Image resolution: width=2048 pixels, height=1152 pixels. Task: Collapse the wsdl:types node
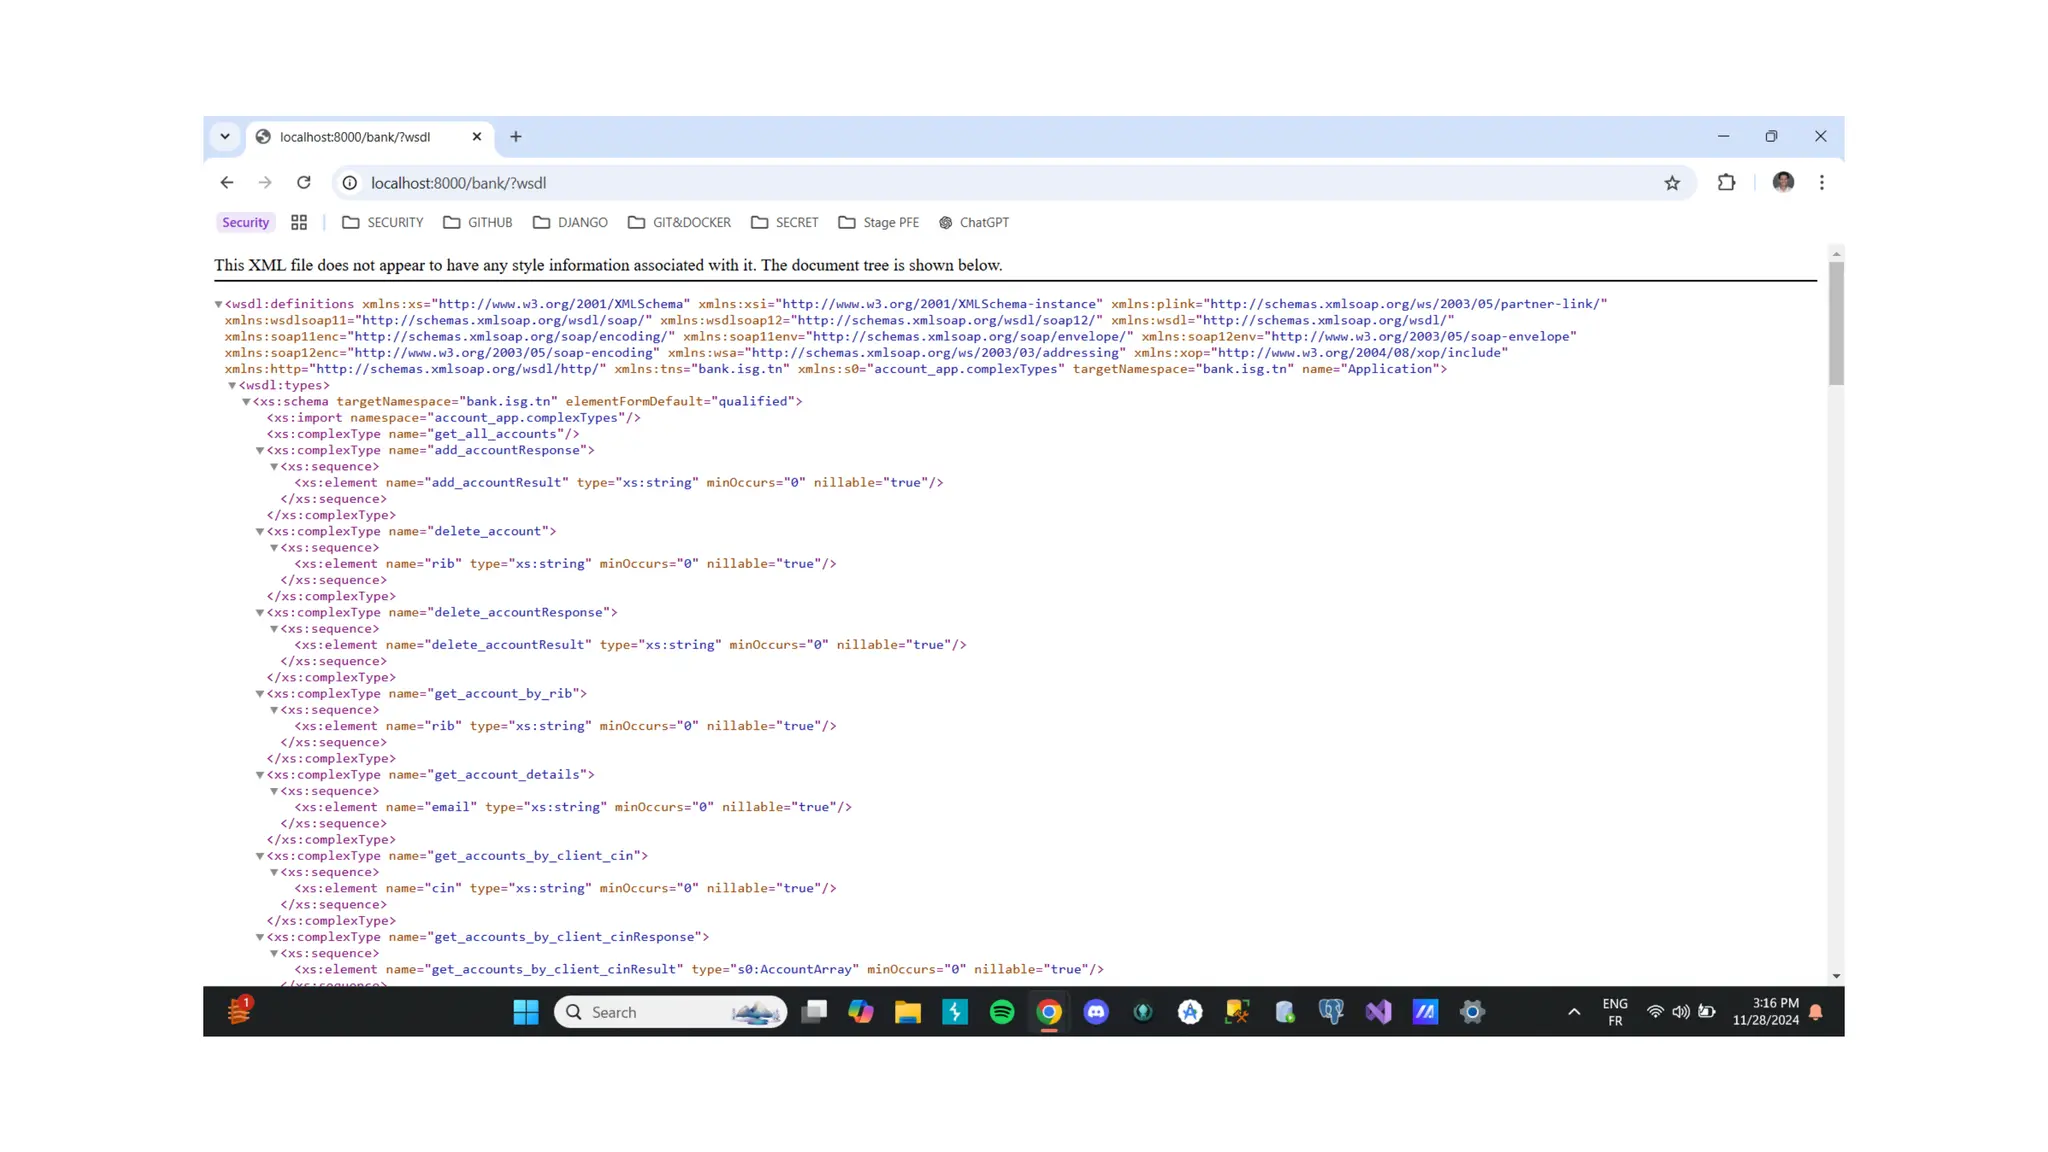click(x=232, y=385)
